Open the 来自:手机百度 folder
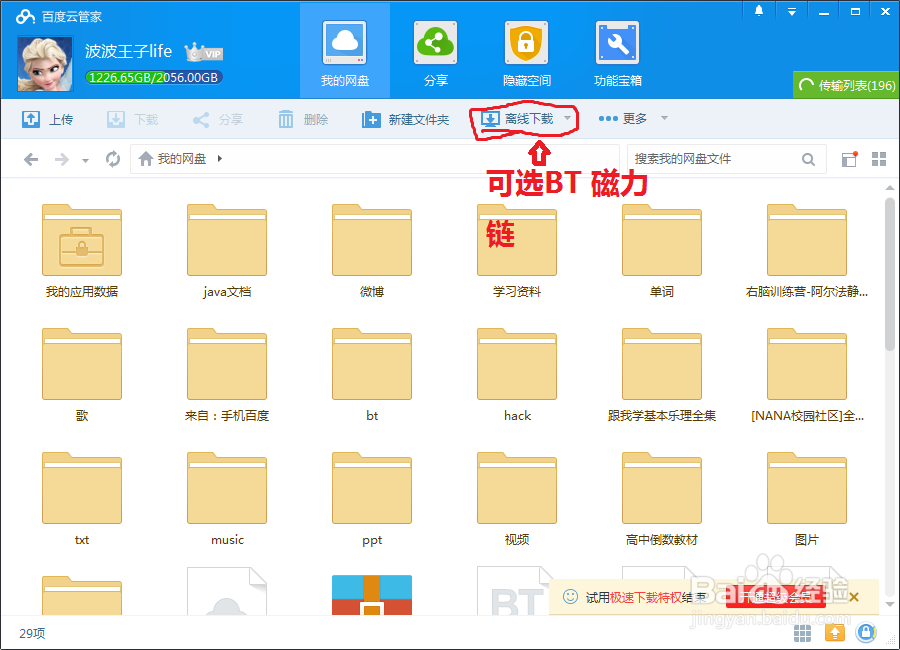This screenshot has width=900, height=650. click(227, 375)
